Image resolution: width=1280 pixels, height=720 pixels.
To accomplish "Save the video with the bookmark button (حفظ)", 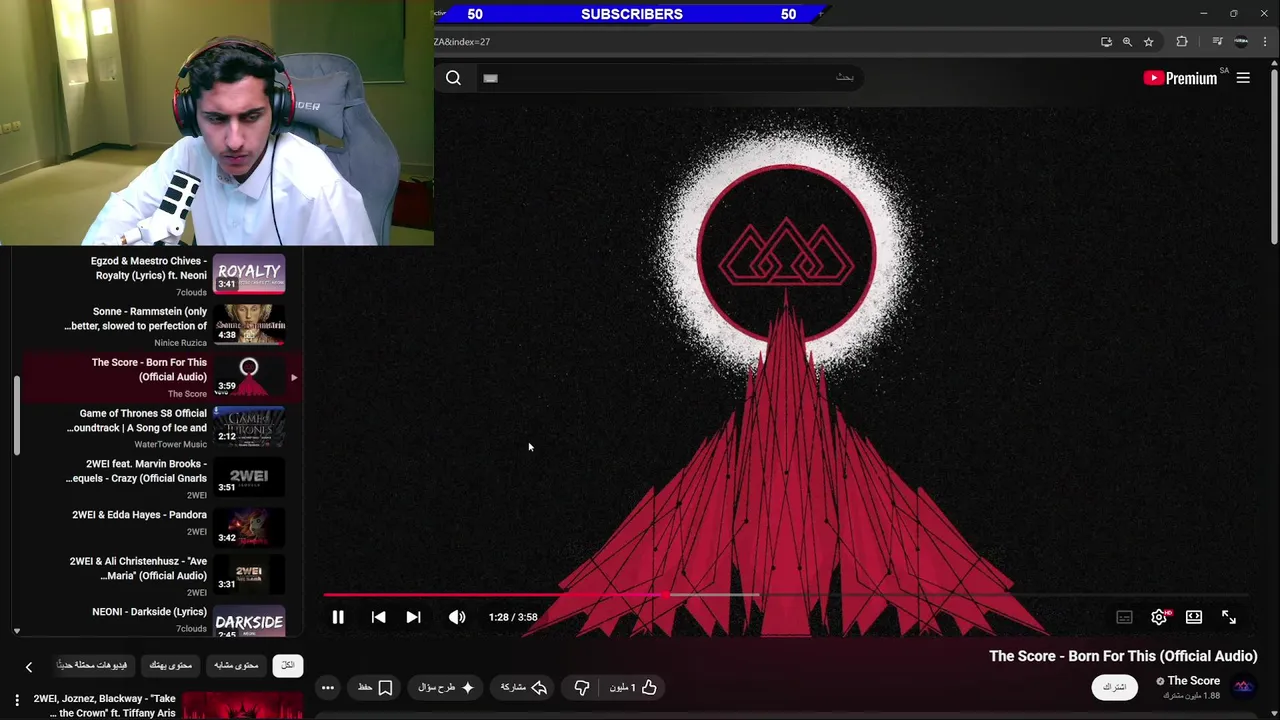I will click(x=374, y=687).
